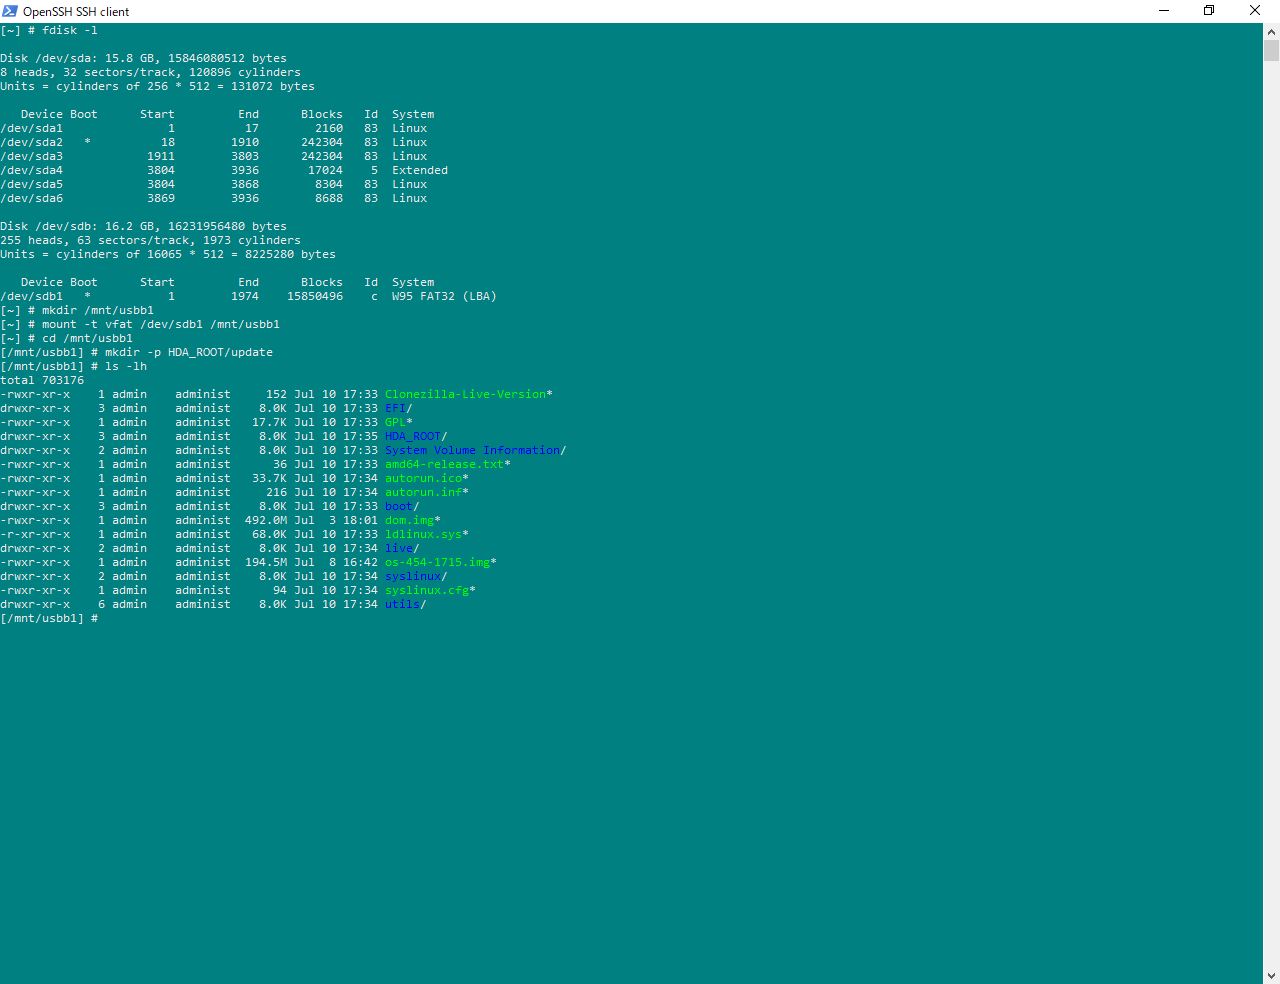Restore down the terminal window
Screen dimensions: 1280x984
pos(1209,11)
